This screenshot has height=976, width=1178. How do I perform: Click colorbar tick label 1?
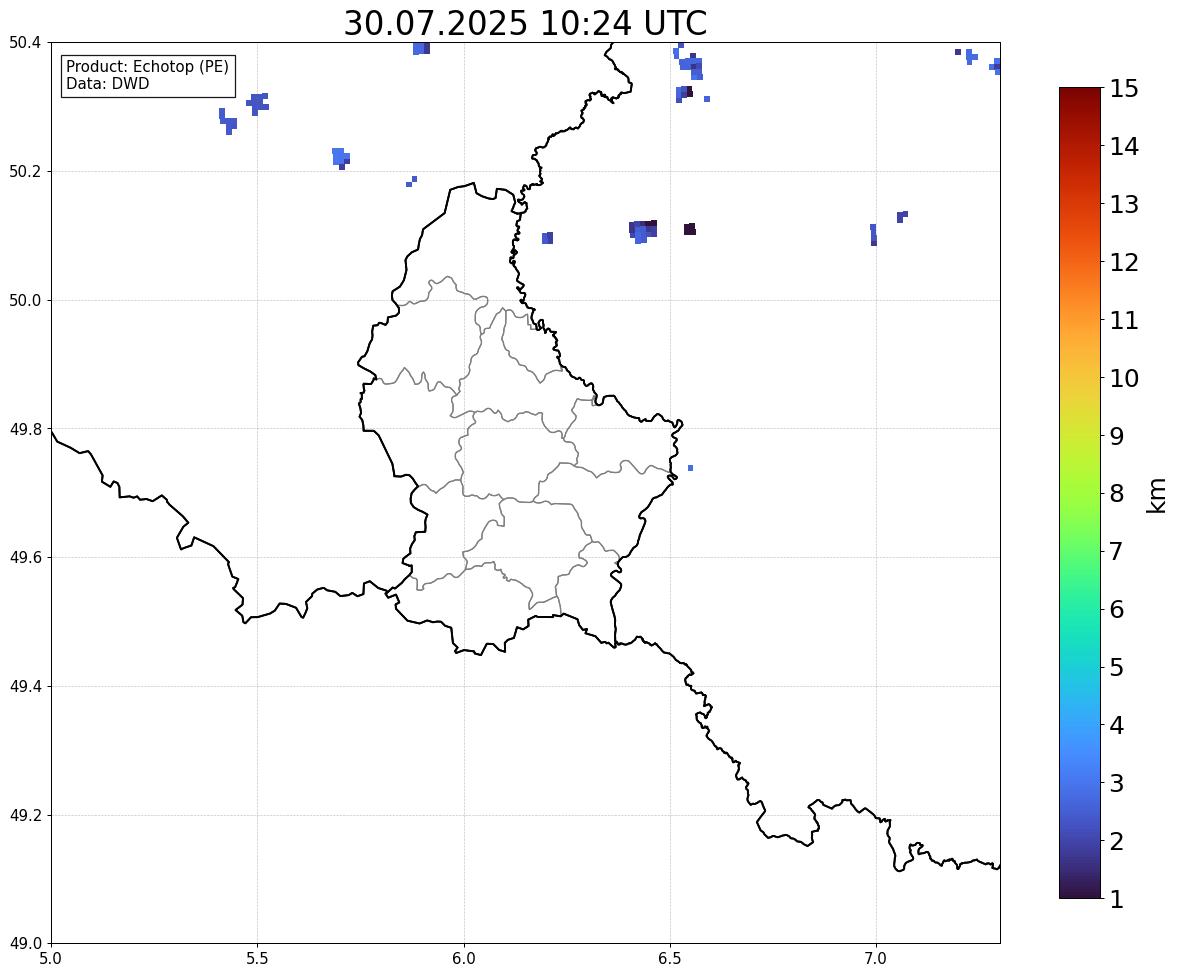[x=1117, y=899]
